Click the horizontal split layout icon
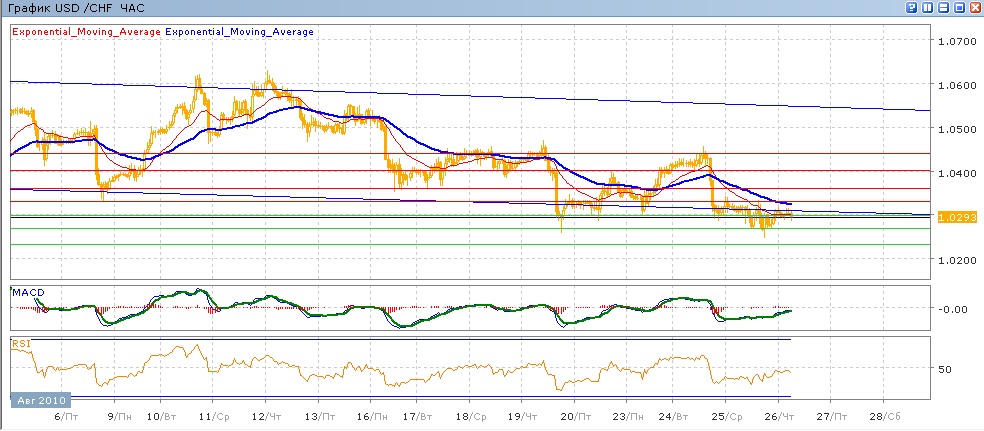Viewport: 984px width, 431px height. point(943,7)
